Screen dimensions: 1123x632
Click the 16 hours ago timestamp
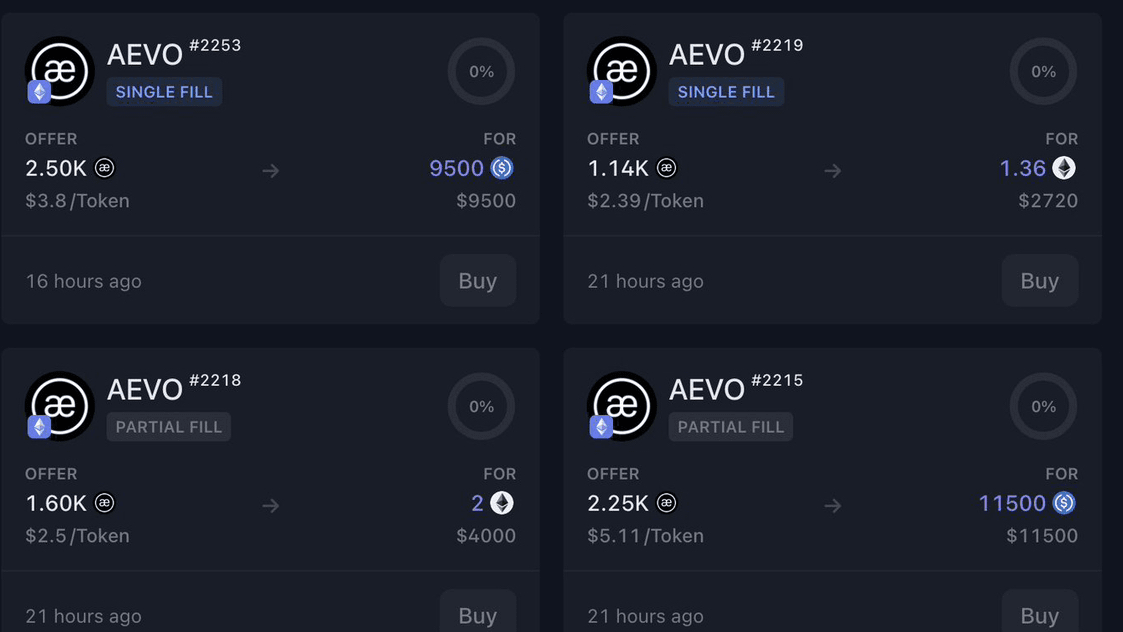click(x=83, y=281)
